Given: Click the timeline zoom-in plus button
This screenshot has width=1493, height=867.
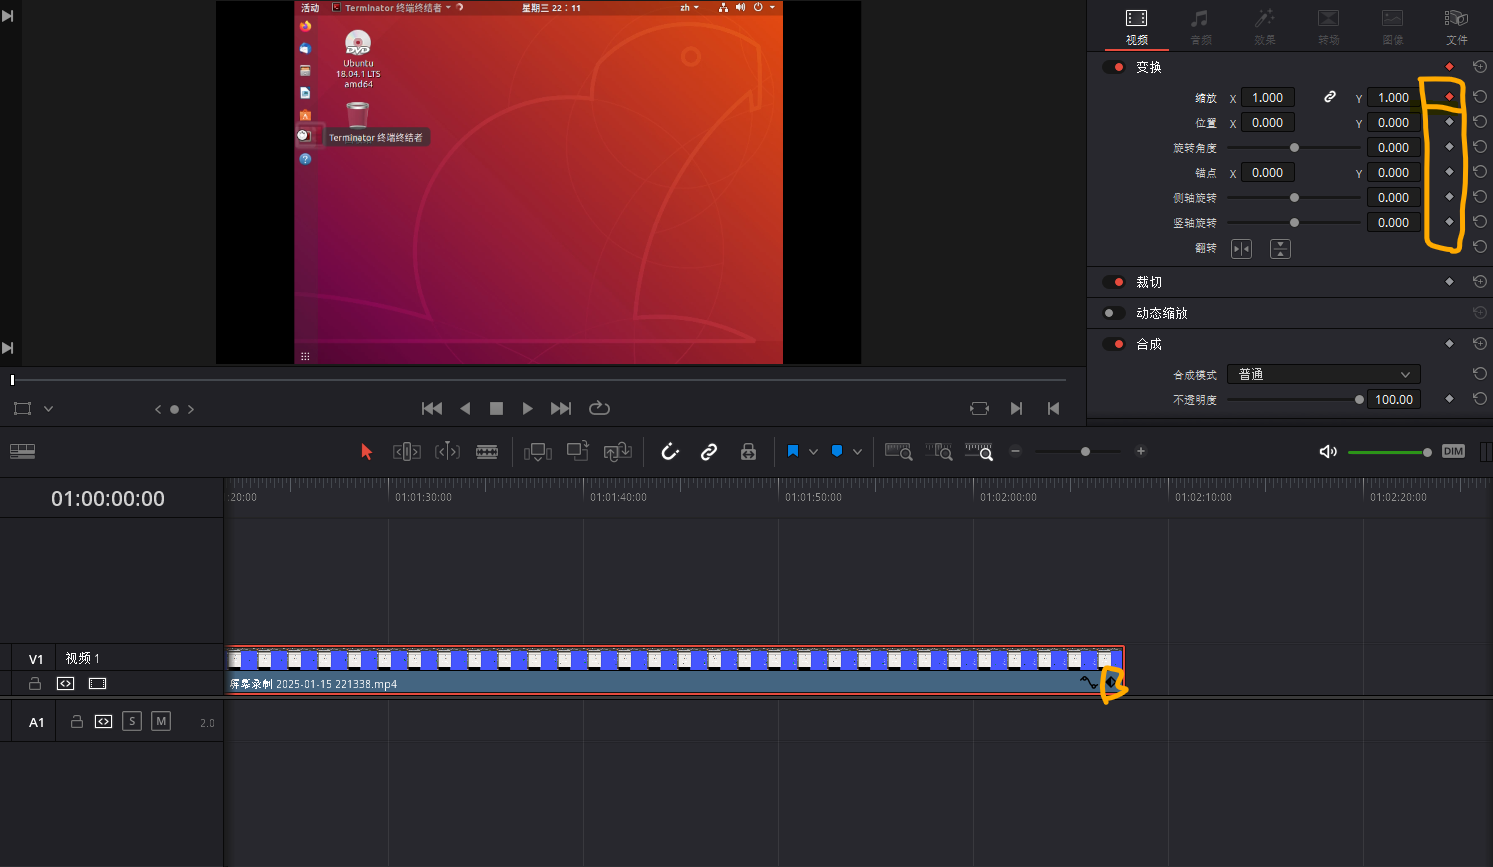Looking at the screenshot, I should [x=1140, y=452].
